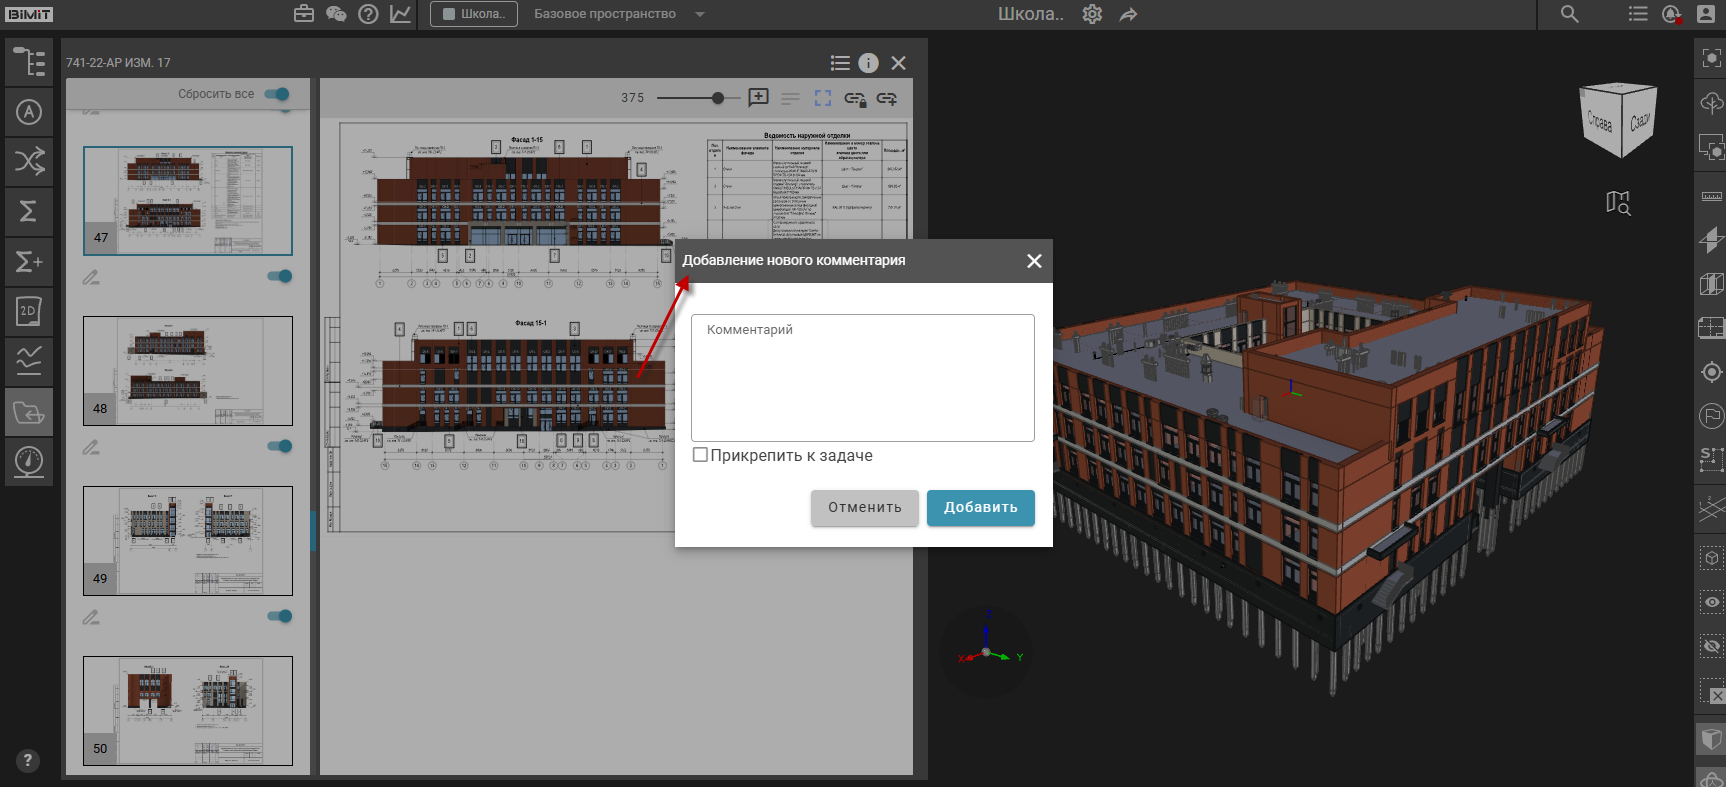Open the settings gear next to Школа
The width and height of the screenshot is (1726, 787).
[x=1092, y=14]
